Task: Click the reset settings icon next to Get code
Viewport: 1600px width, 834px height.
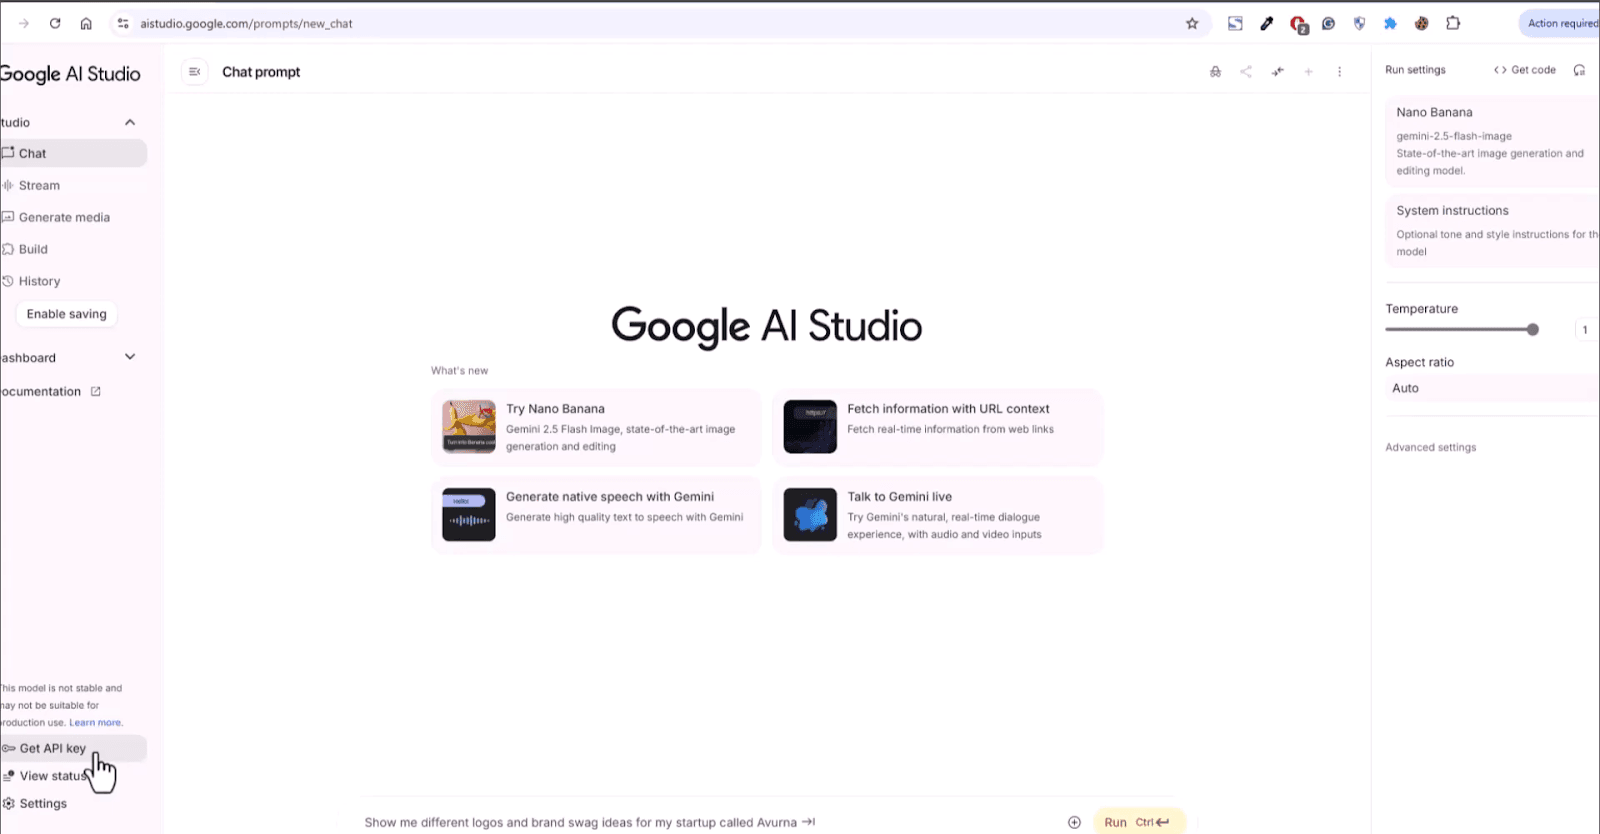Action: [1579, 70]
